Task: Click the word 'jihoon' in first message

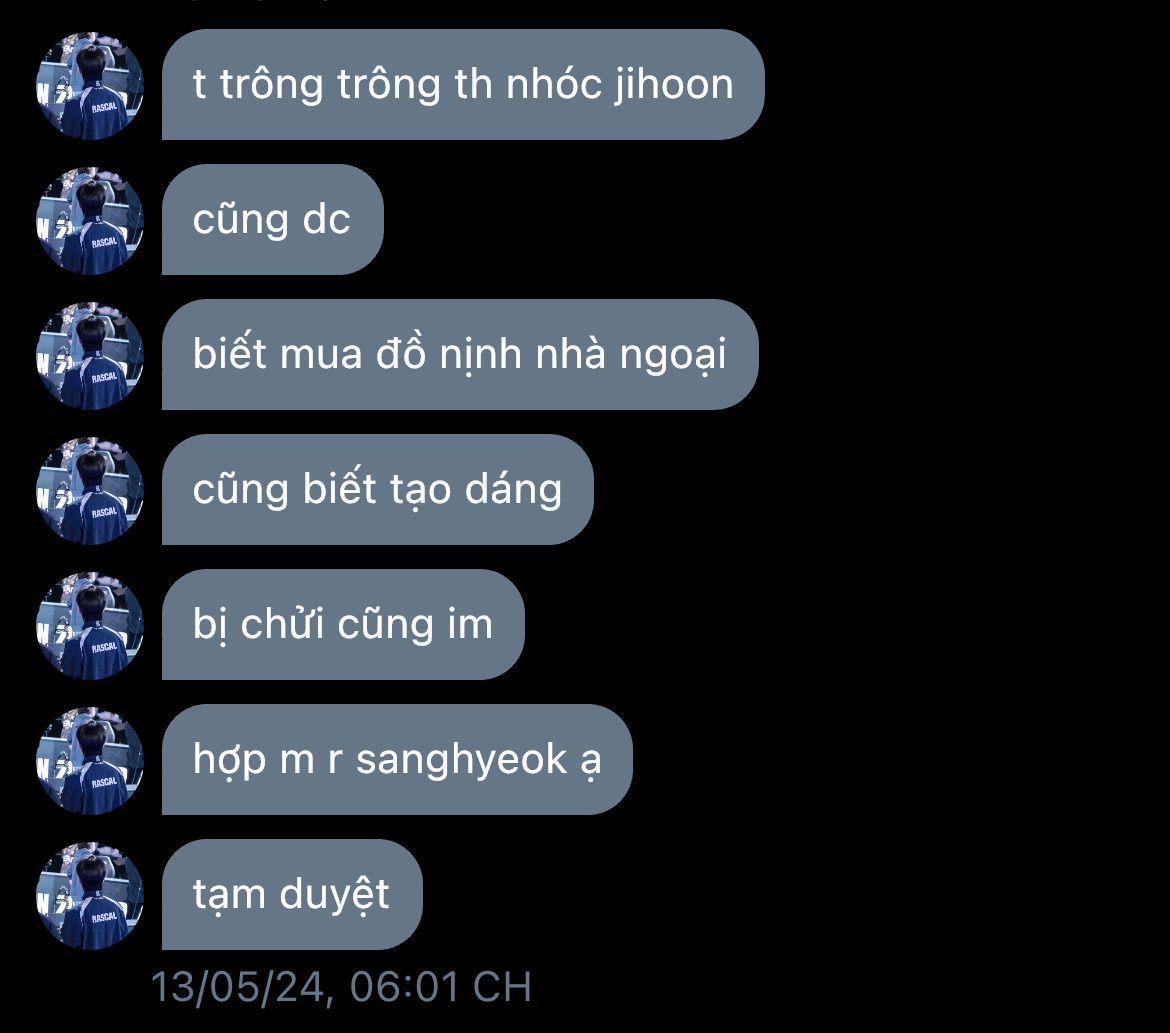Action: [x=674, y=85]
